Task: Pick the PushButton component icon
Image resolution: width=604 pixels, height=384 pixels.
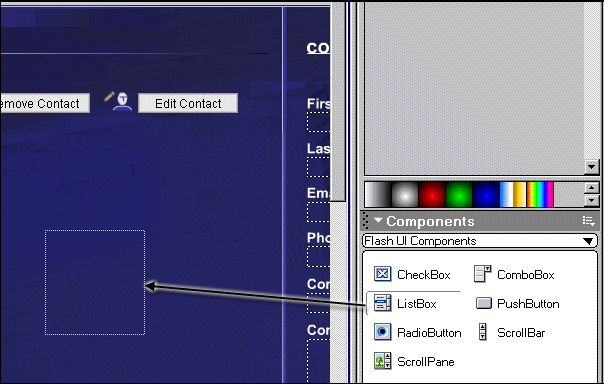Action: point(484,303)
